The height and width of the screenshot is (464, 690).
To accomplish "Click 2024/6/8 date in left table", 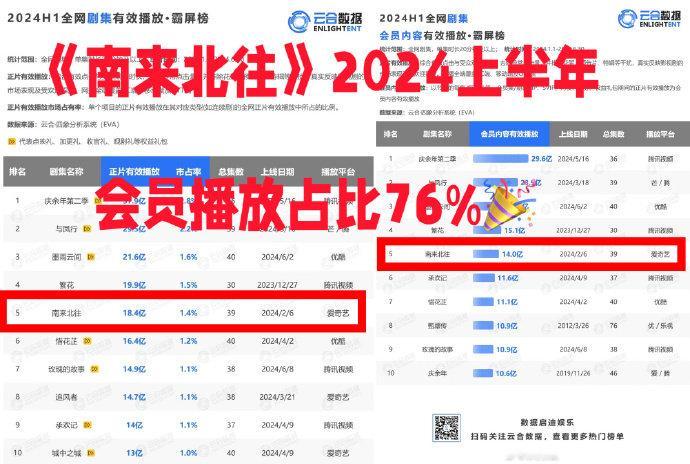I will coord(277,369).
